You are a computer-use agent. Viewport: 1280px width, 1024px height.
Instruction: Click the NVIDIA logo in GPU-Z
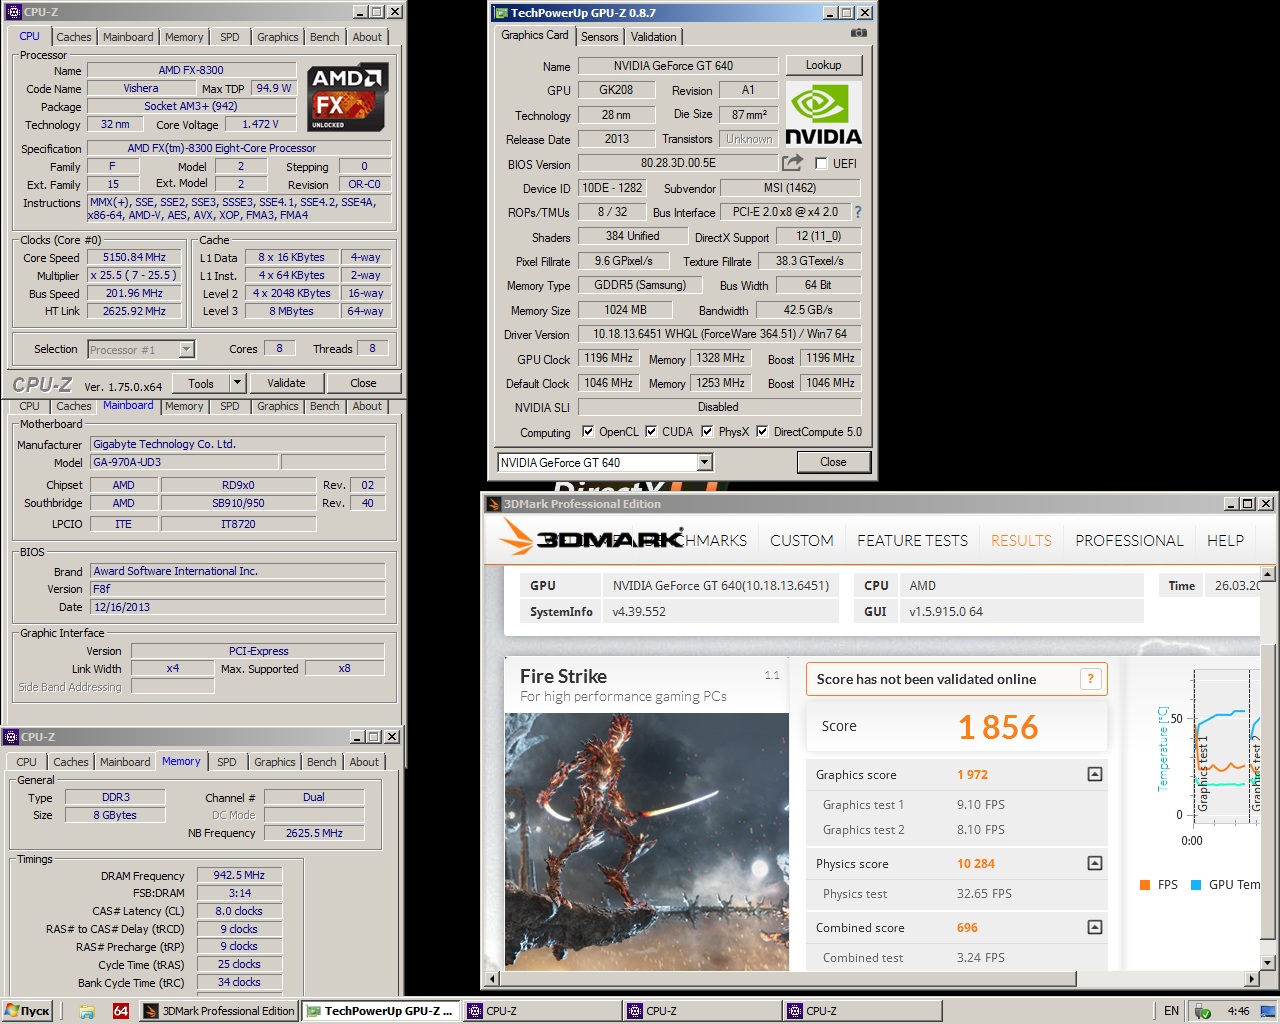coord(823,114)
